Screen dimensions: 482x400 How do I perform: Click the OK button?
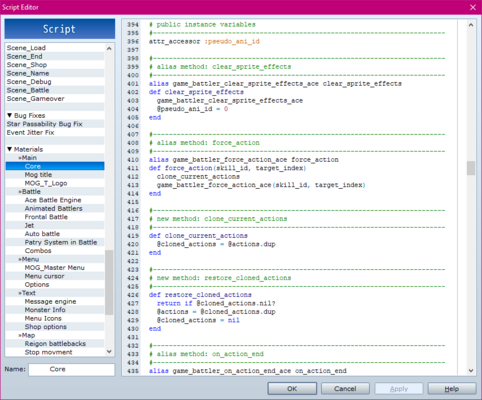point(292,389)
